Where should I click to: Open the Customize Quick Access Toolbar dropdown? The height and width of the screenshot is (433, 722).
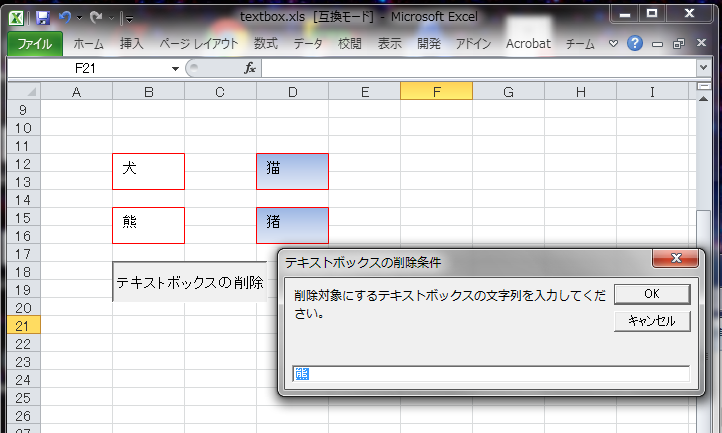129,18
